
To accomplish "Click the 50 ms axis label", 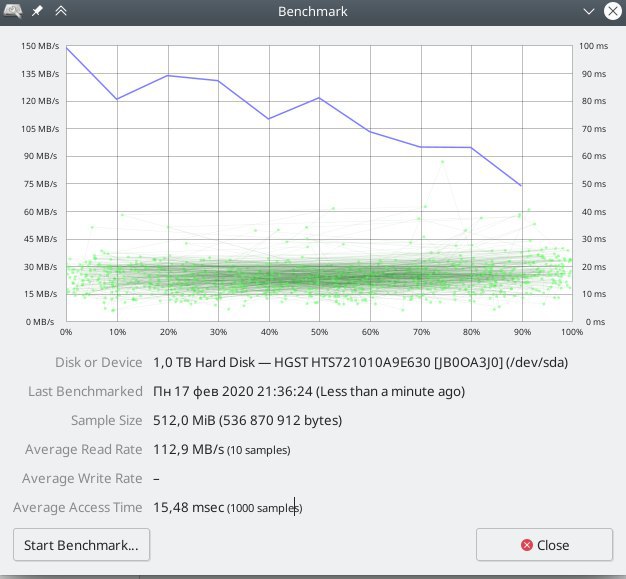I will click(x=594, y=184).
